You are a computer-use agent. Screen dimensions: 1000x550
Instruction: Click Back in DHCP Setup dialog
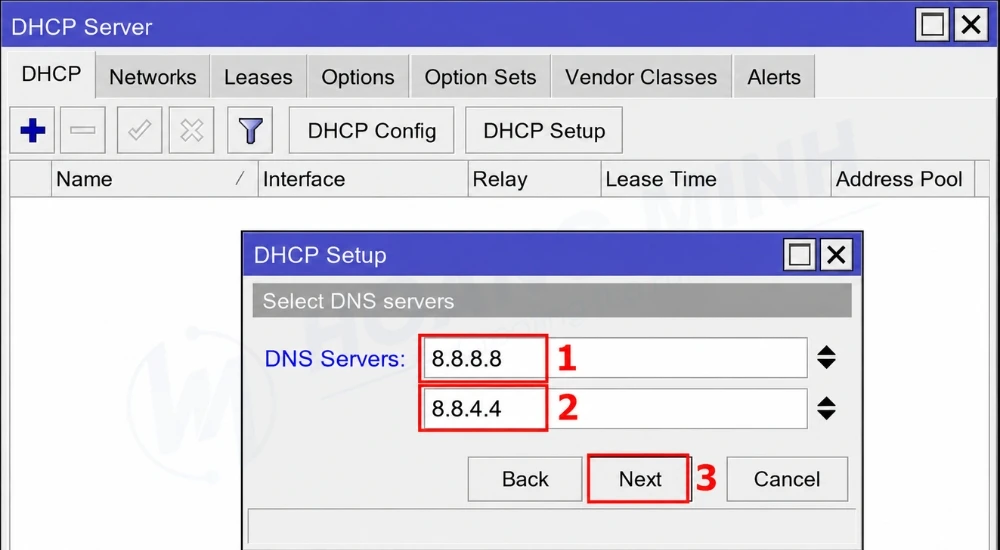tap(525, 479)
